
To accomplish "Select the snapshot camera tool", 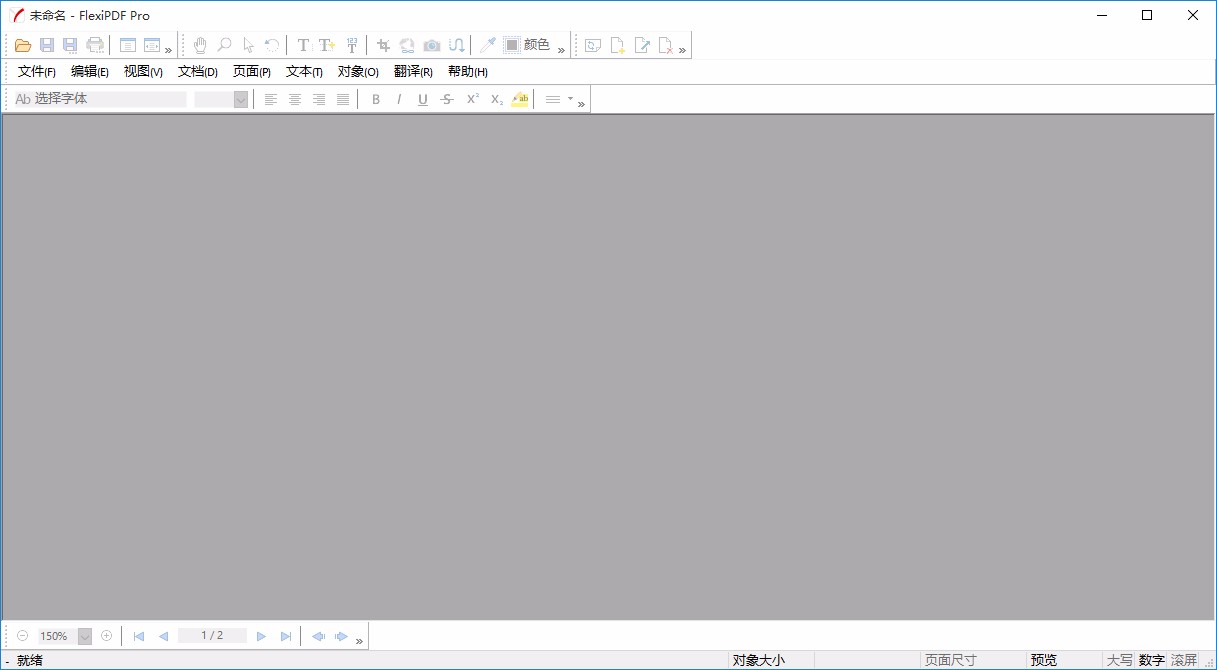I will click(x=431, y=44).
